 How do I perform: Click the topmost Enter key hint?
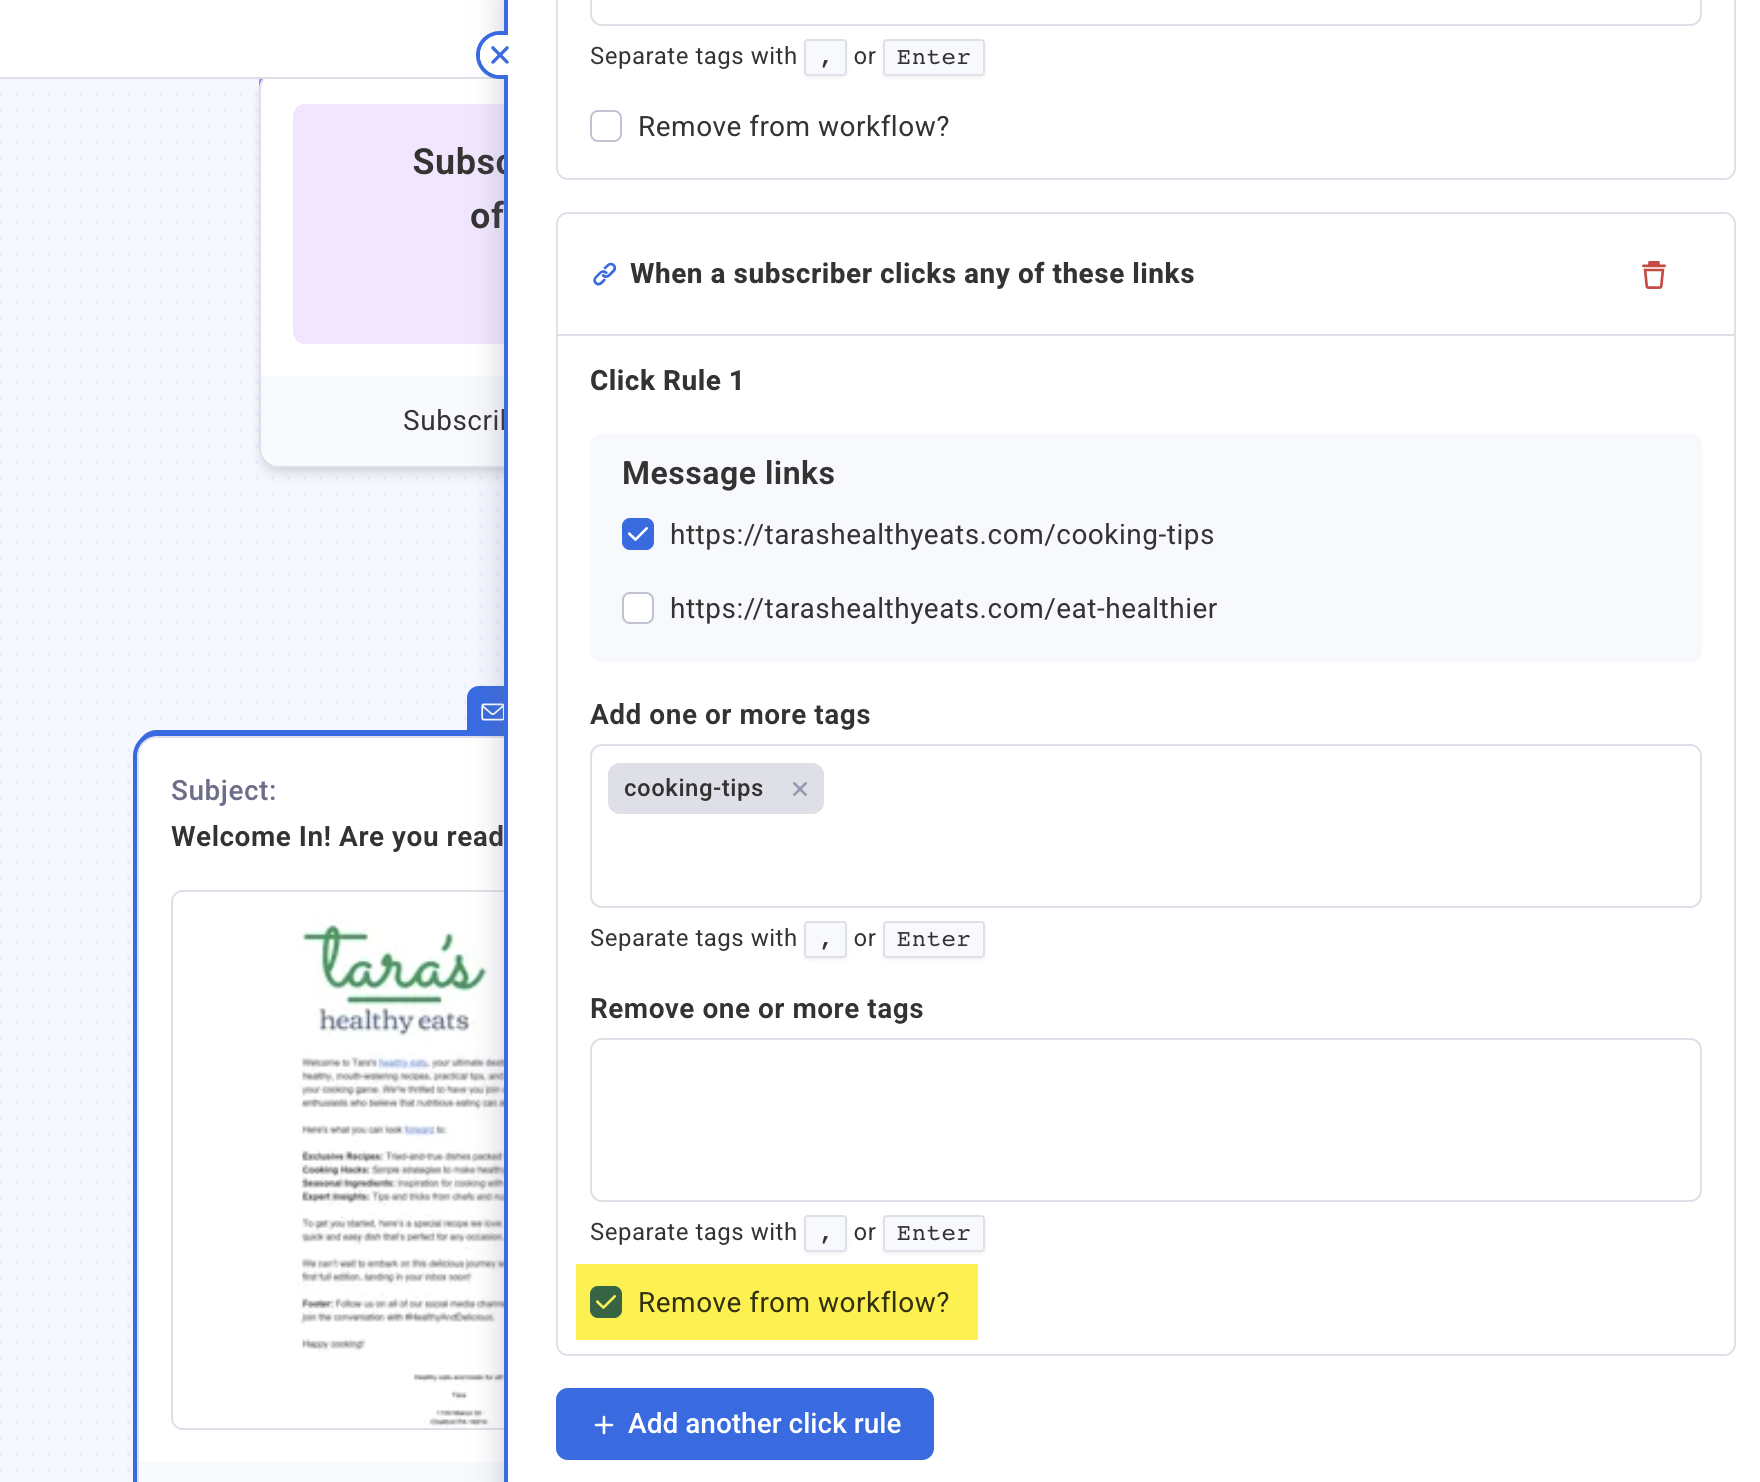point(932,57)
